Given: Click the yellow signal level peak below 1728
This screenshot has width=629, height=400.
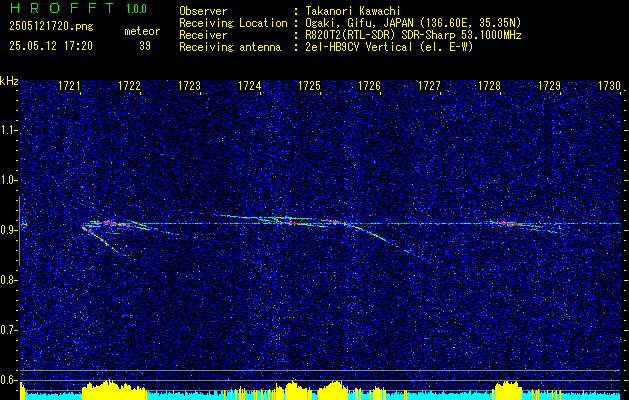Looking at the screenshot, I should [507, 388].
